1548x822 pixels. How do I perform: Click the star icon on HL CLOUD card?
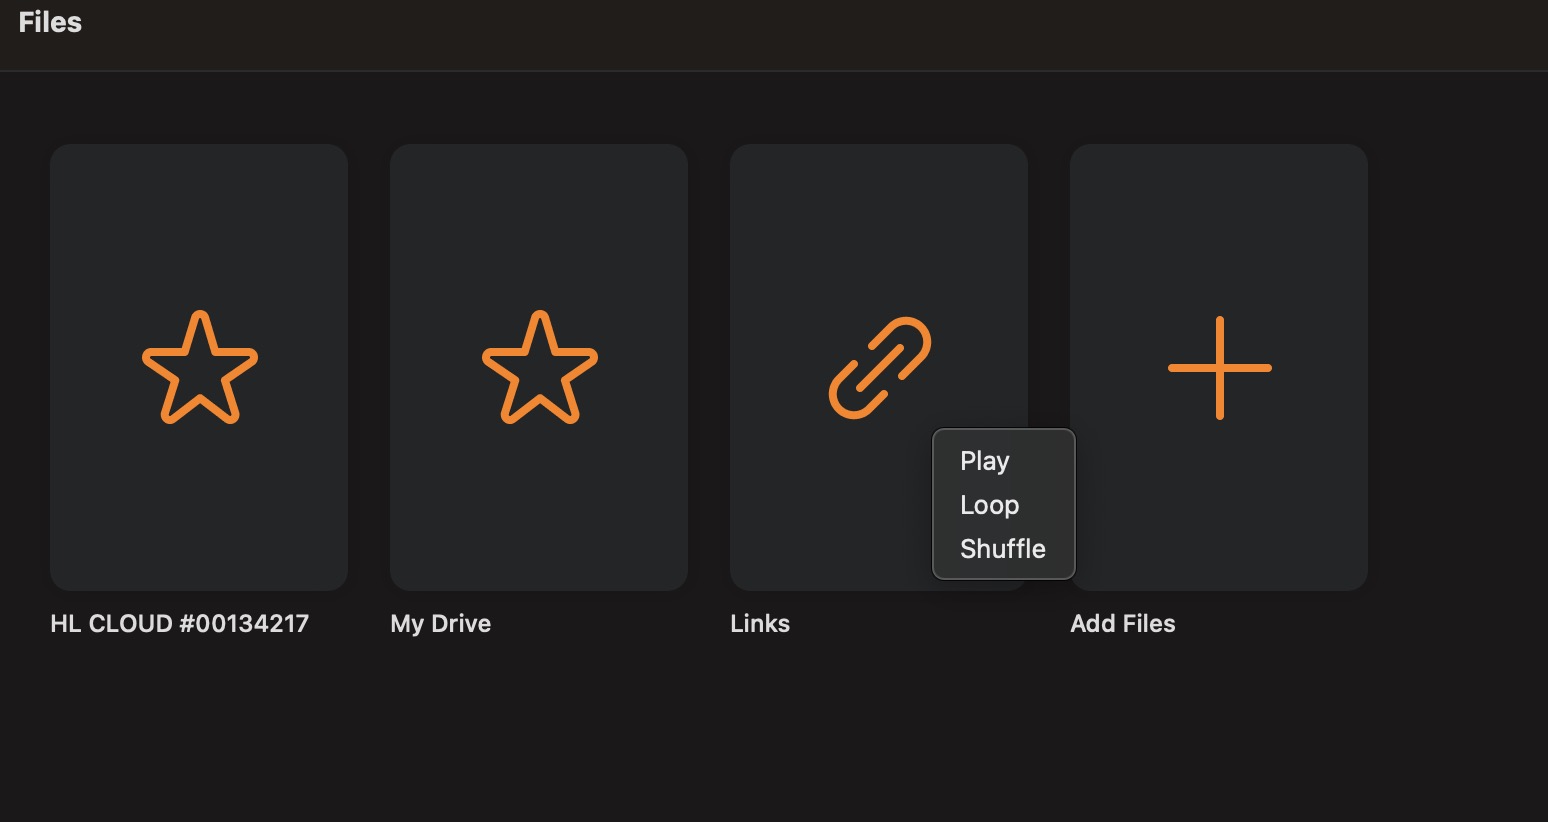200,367
